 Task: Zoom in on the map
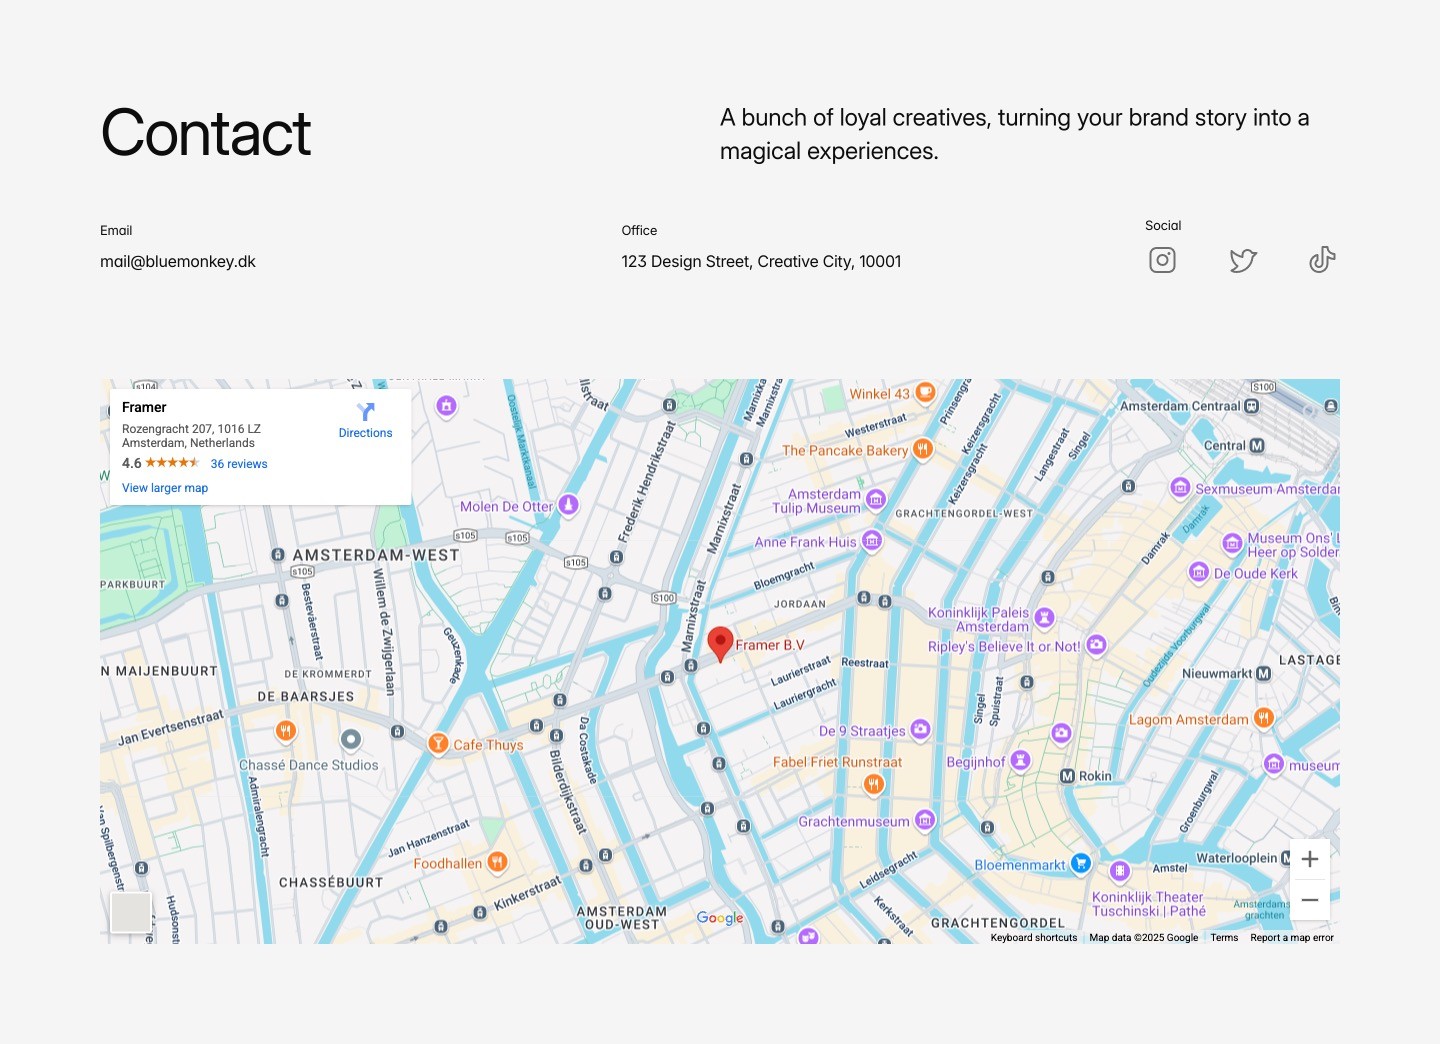tap(1310, 859)
